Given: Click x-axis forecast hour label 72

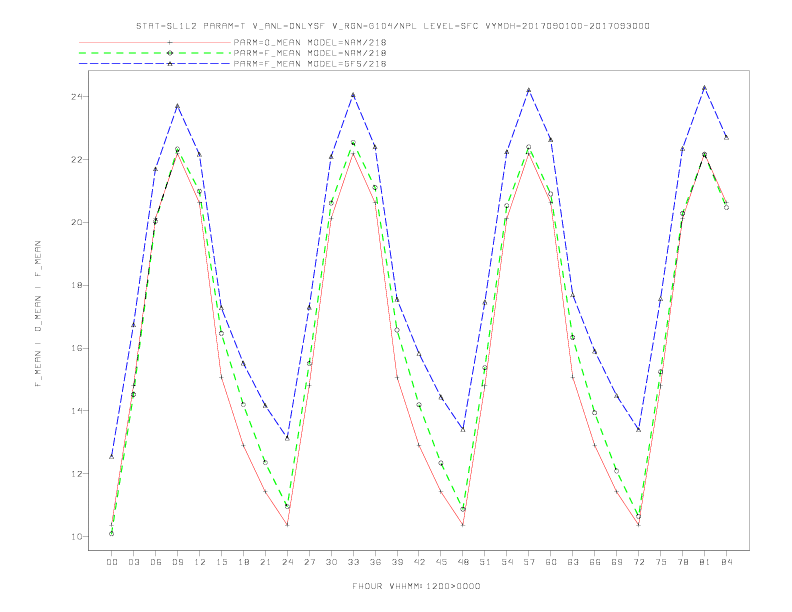Looking at the screenshot, I should point(638,562).
